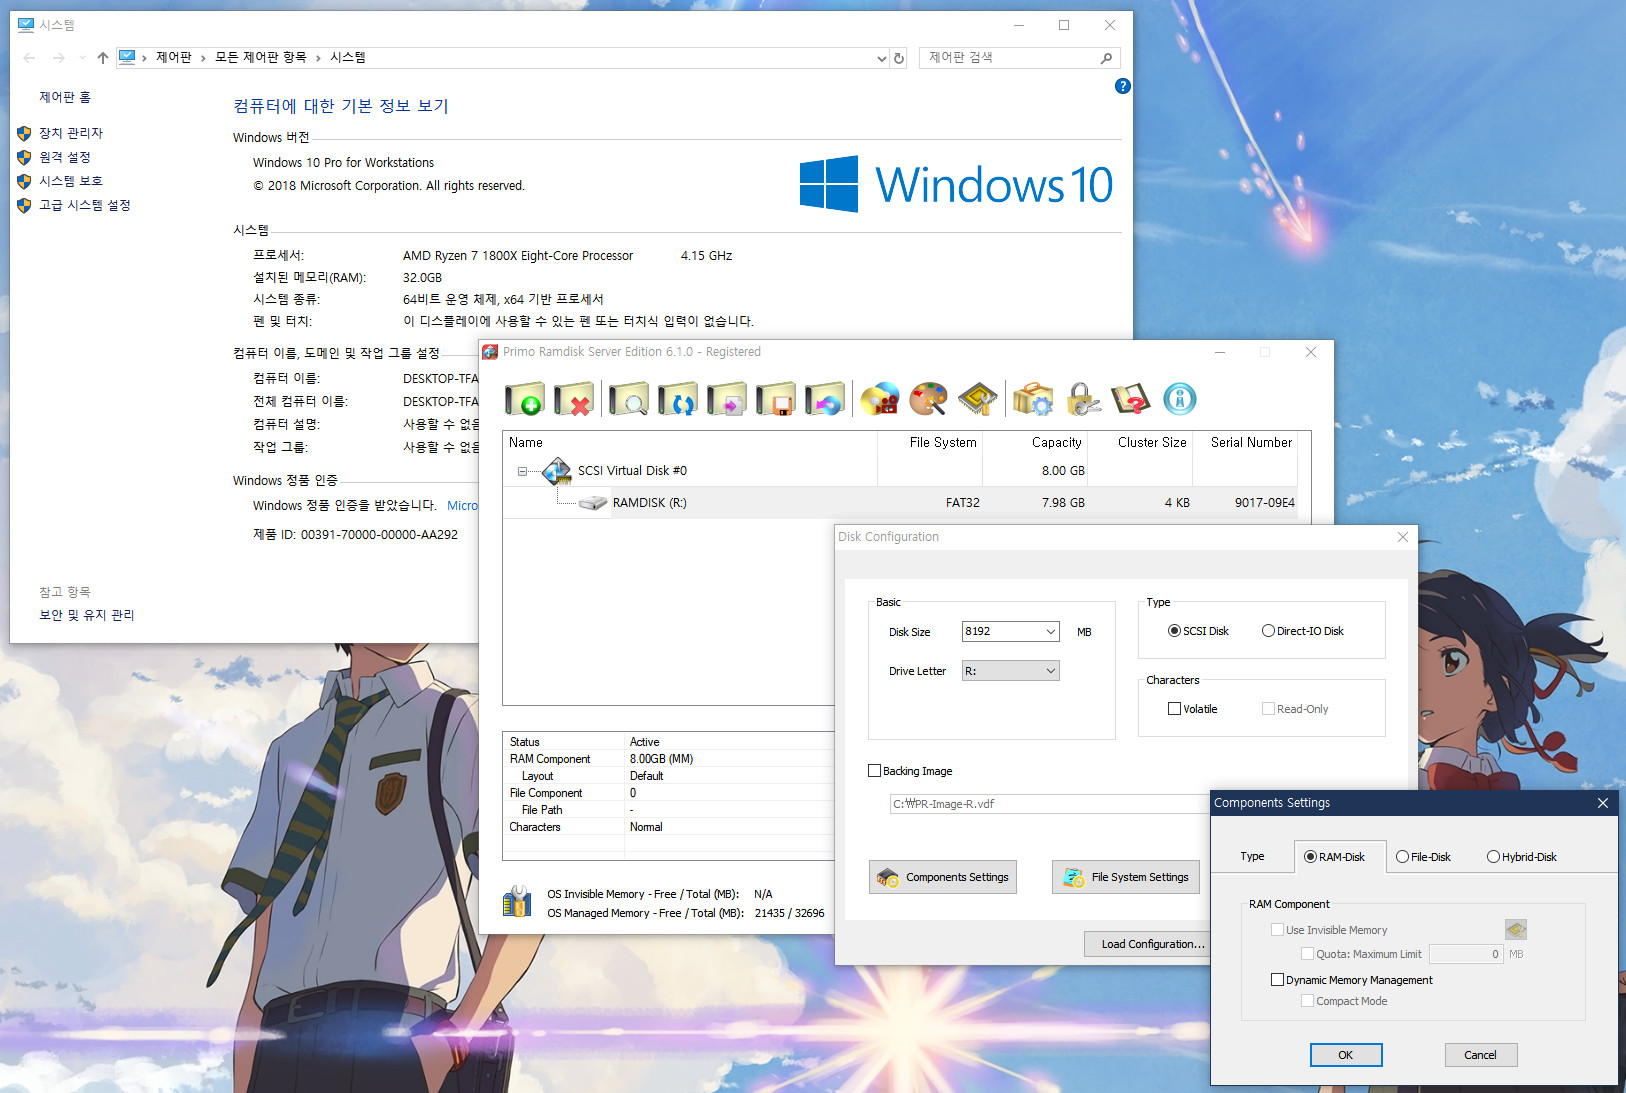Click the 제어판 breadcrumb item

[x=174, y=58]
